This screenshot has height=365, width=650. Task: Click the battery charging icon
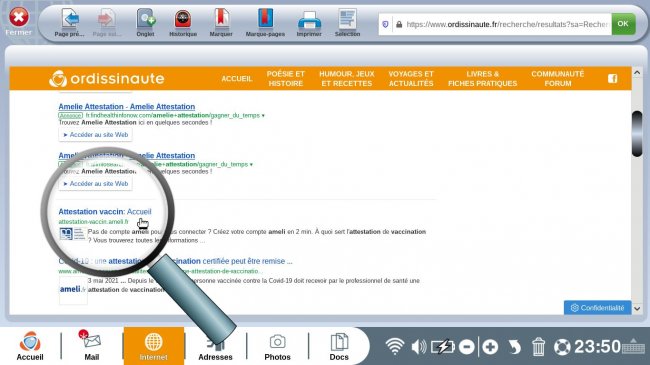tap(443, 346)
